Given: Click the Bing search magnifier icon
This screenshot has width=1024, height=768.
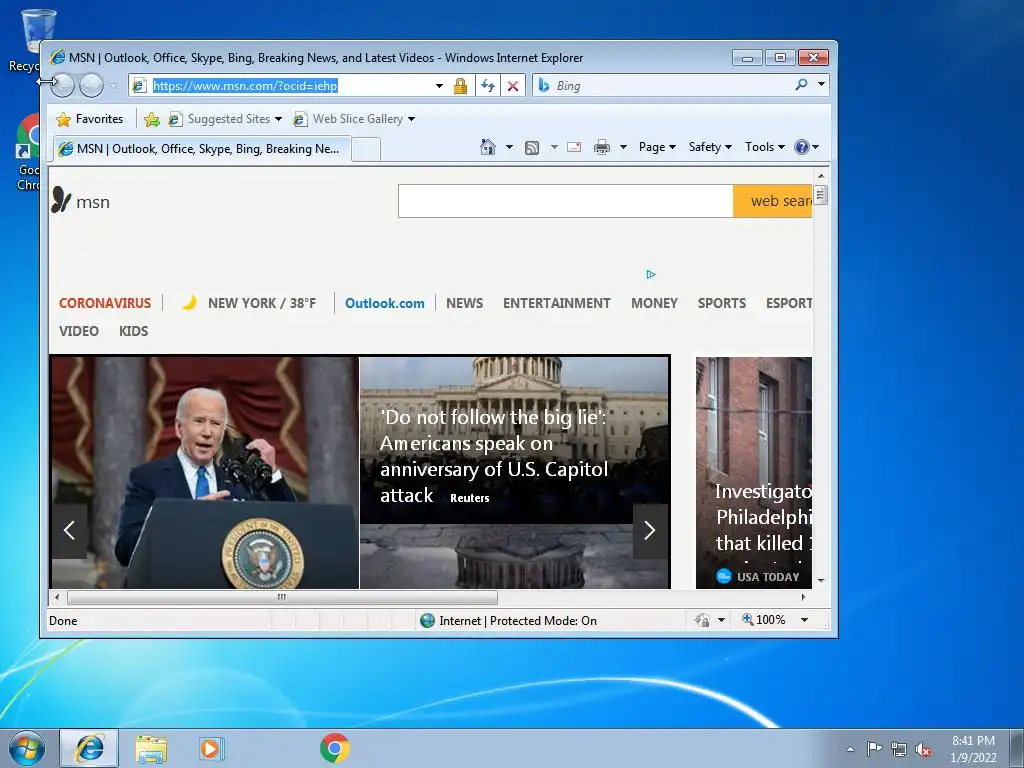Looking at the screenshot, I should point(801,85).
